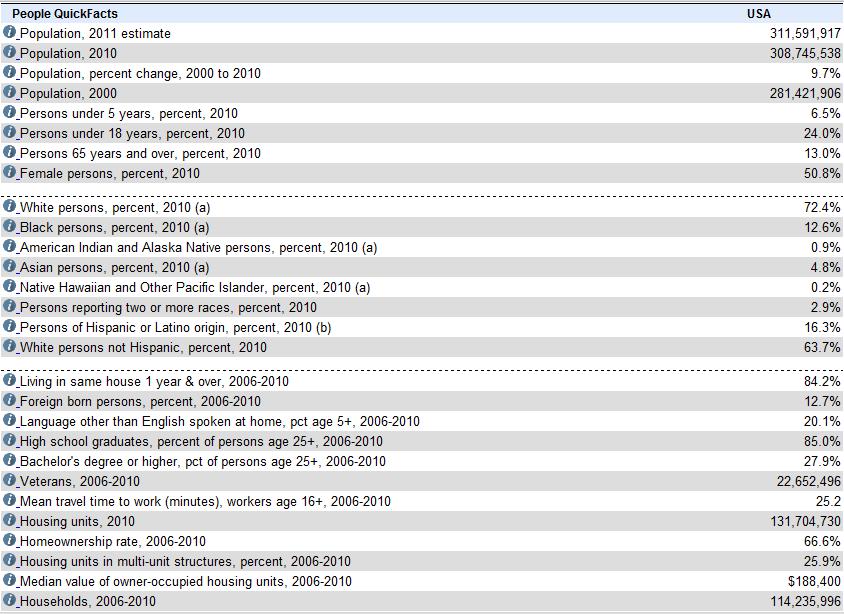Screen dimensions: 844x614
Task: Click info icon beside Housing units, 2010
Action: pos(9,520)
